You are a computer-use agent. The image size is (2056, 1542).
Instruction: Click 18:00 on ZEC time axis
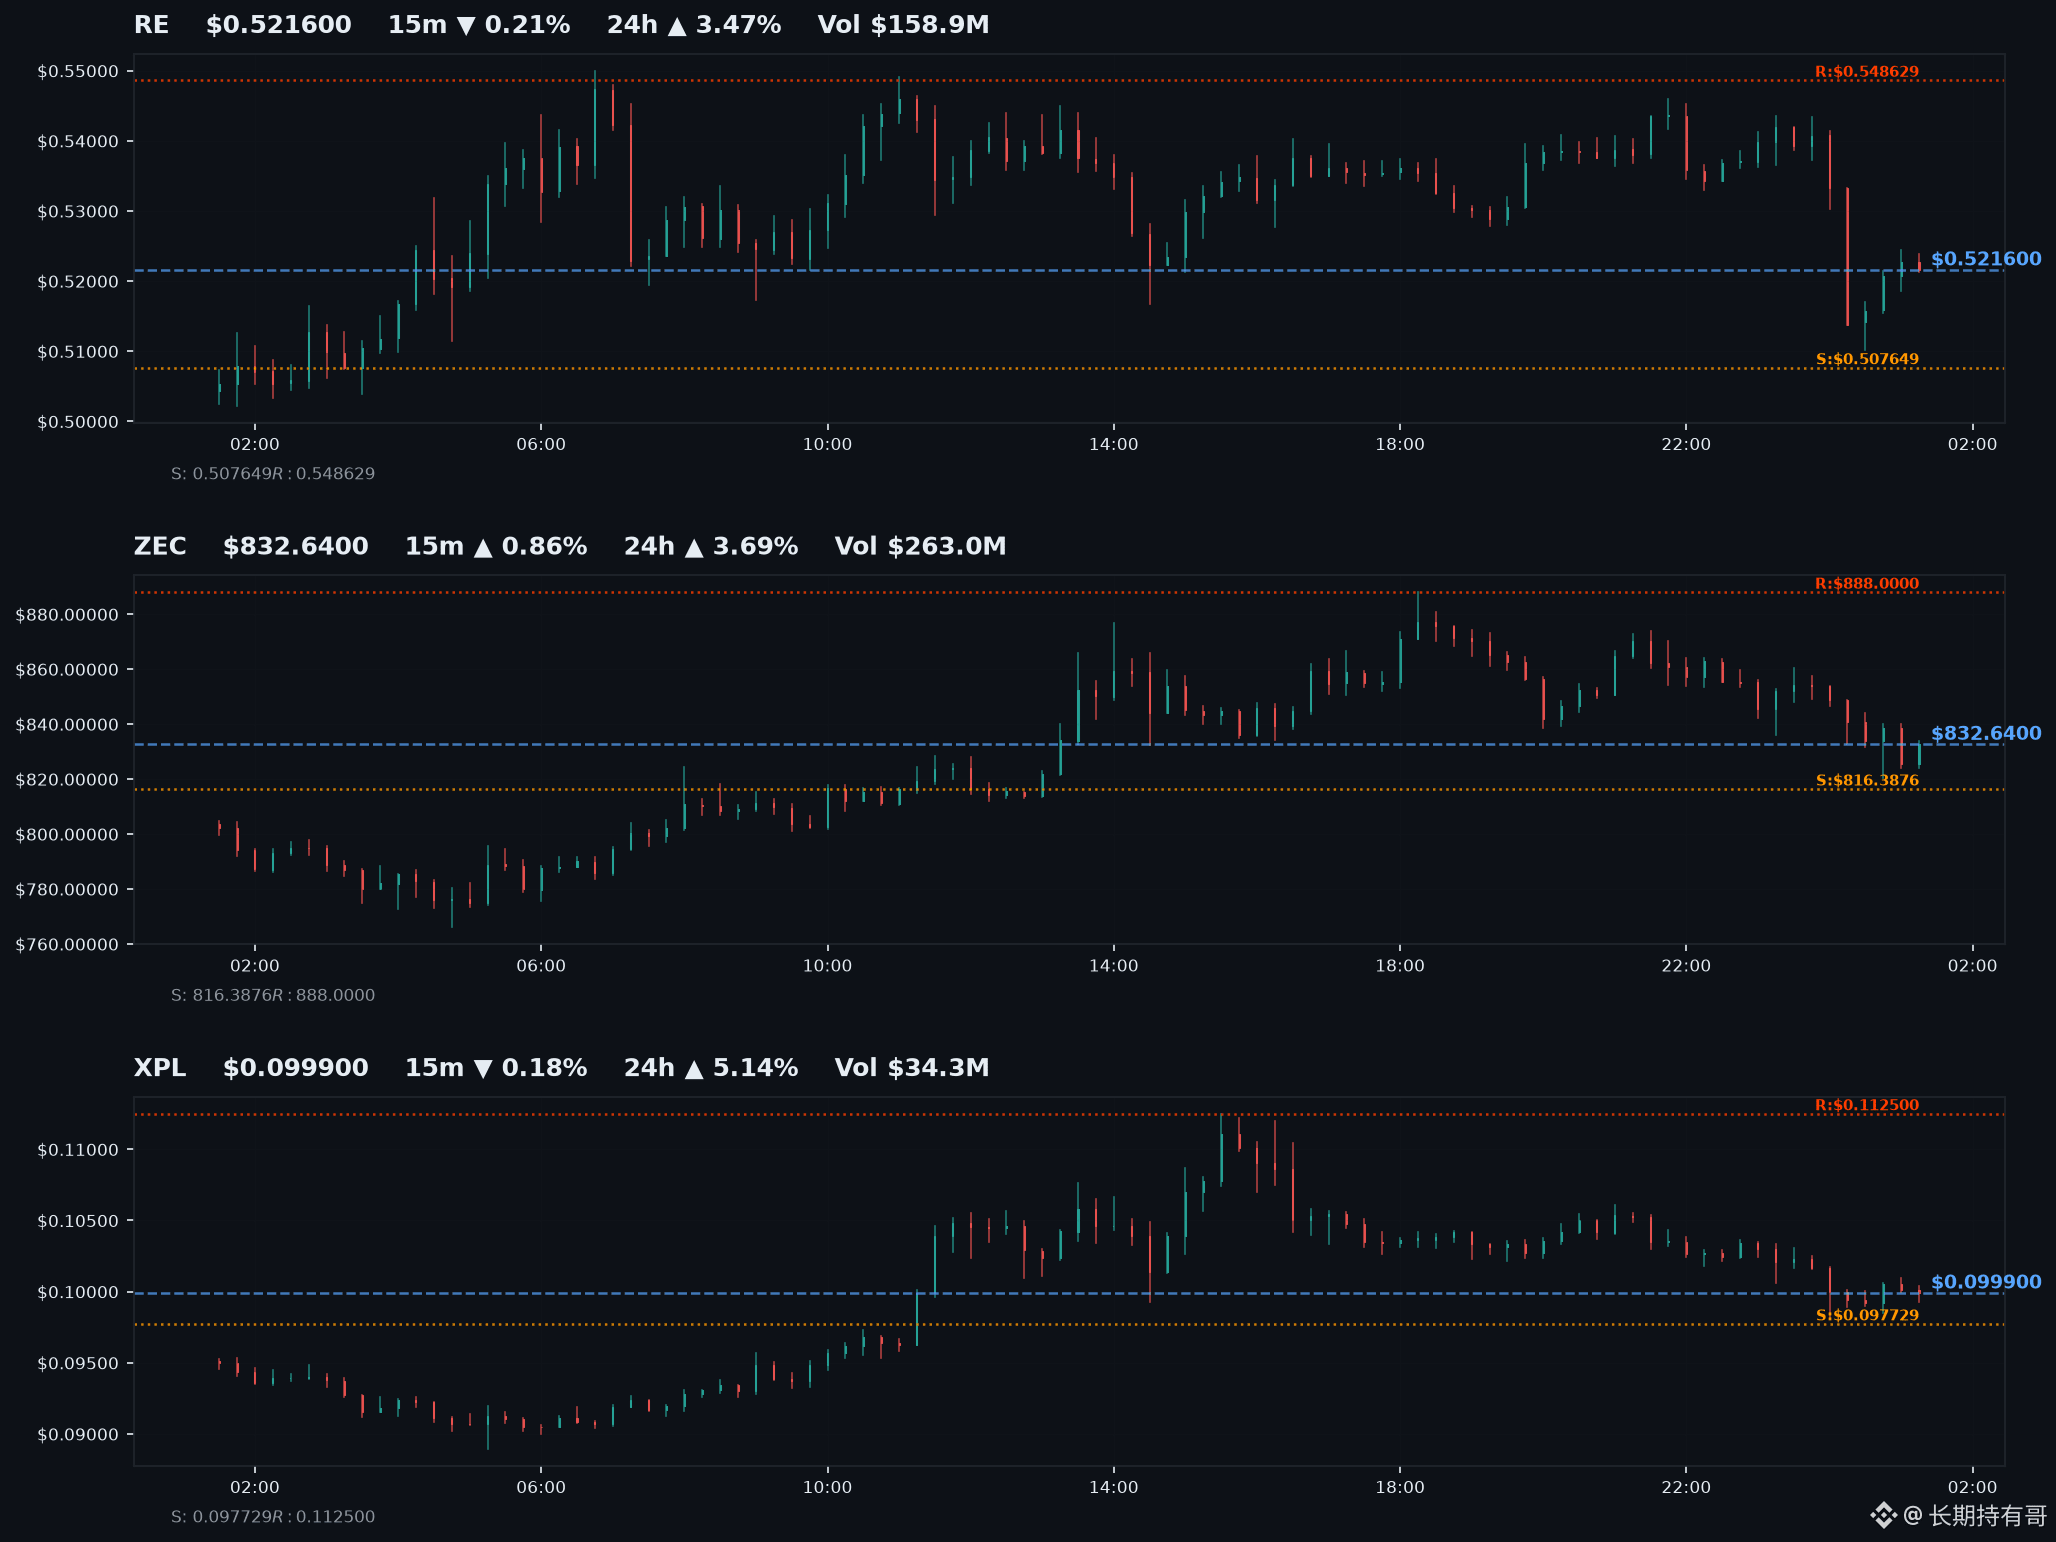[1400, 966]
